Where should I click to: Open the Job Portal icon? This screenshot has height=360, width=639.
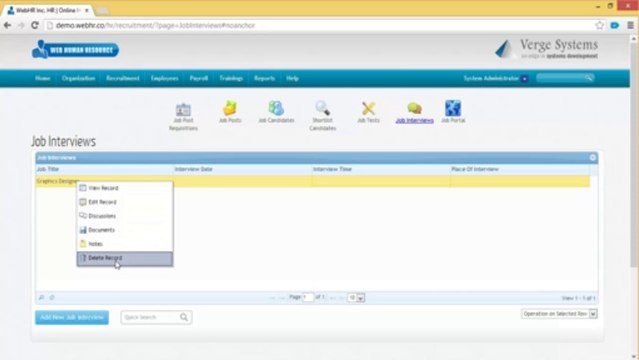coord(453,108)
